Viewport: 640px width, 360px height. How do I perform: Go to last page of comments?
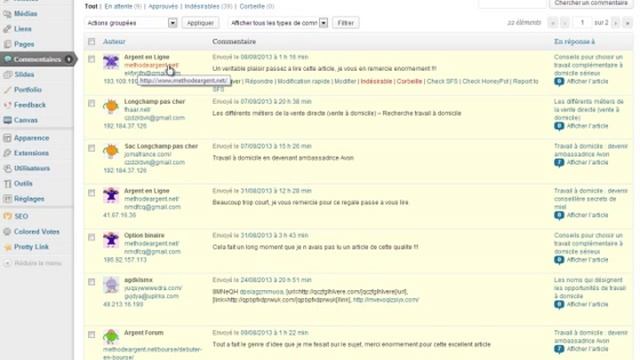(627, 23)
